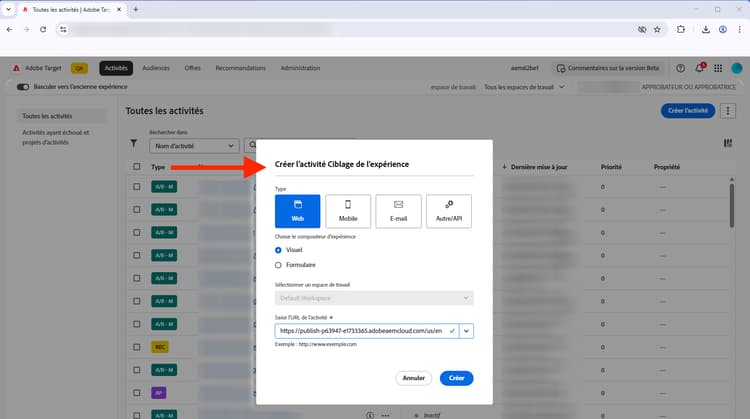Open the Nom d'activité search dropdown
This screenshot has height=419, width=750.
pos(194,146)
